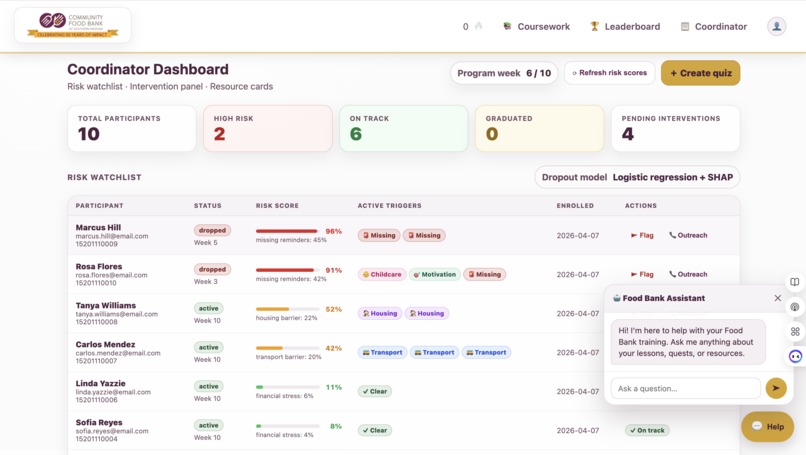806x455 pixels.
Task: Click Carlos Mendez's 42% risk bar
Action: coord(287,349)
